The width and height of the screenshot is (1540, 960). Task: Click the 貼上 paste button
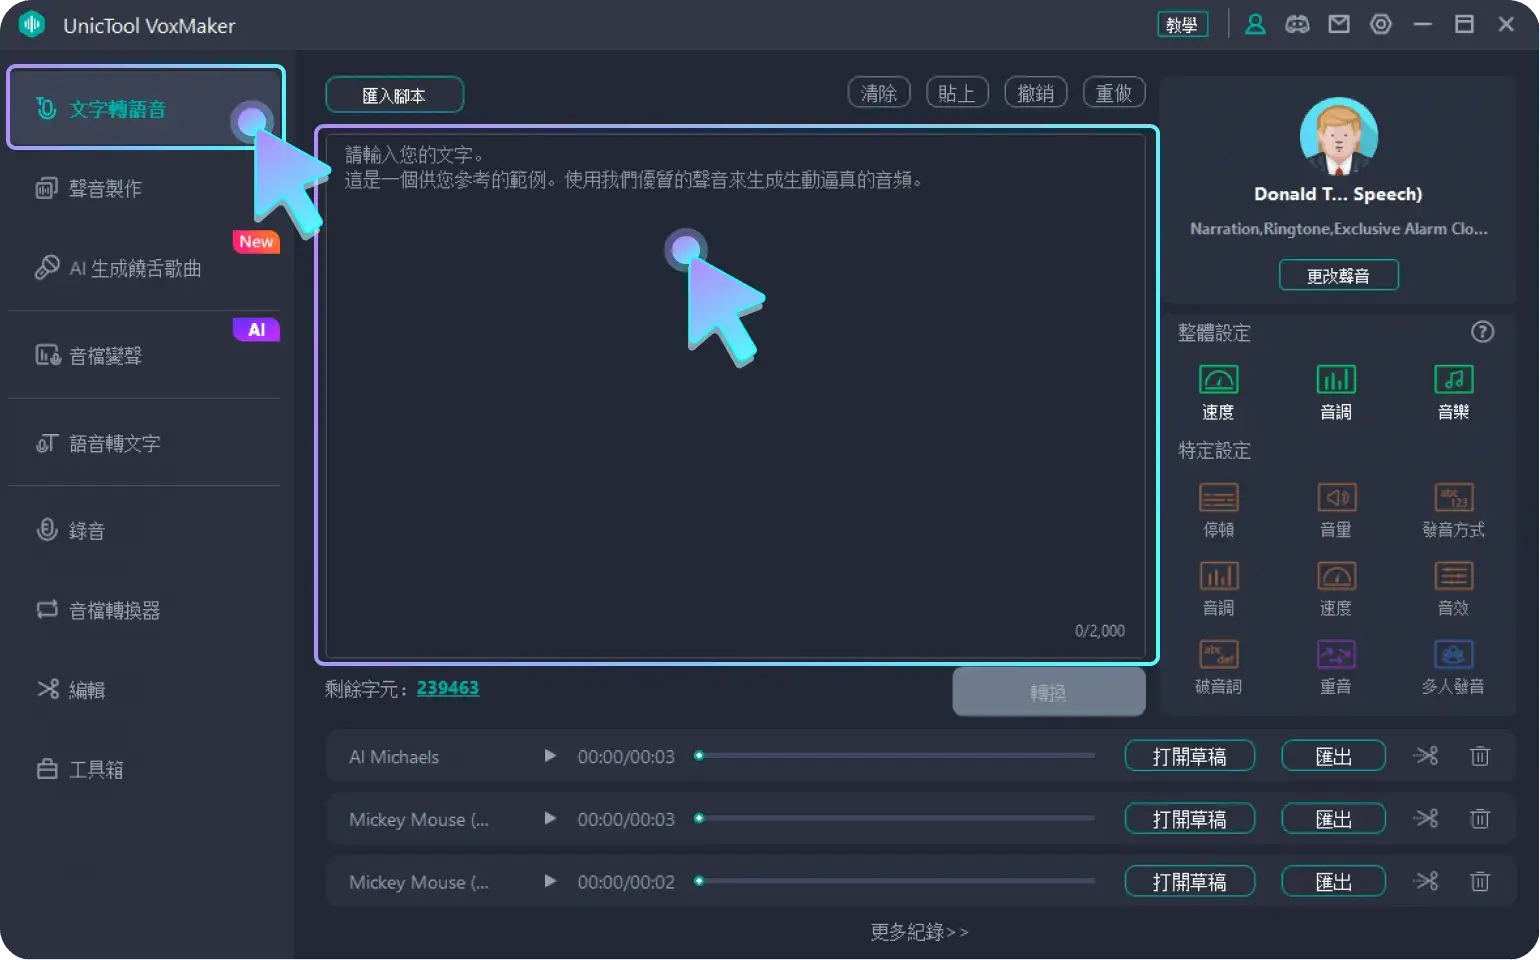[957, 93]
